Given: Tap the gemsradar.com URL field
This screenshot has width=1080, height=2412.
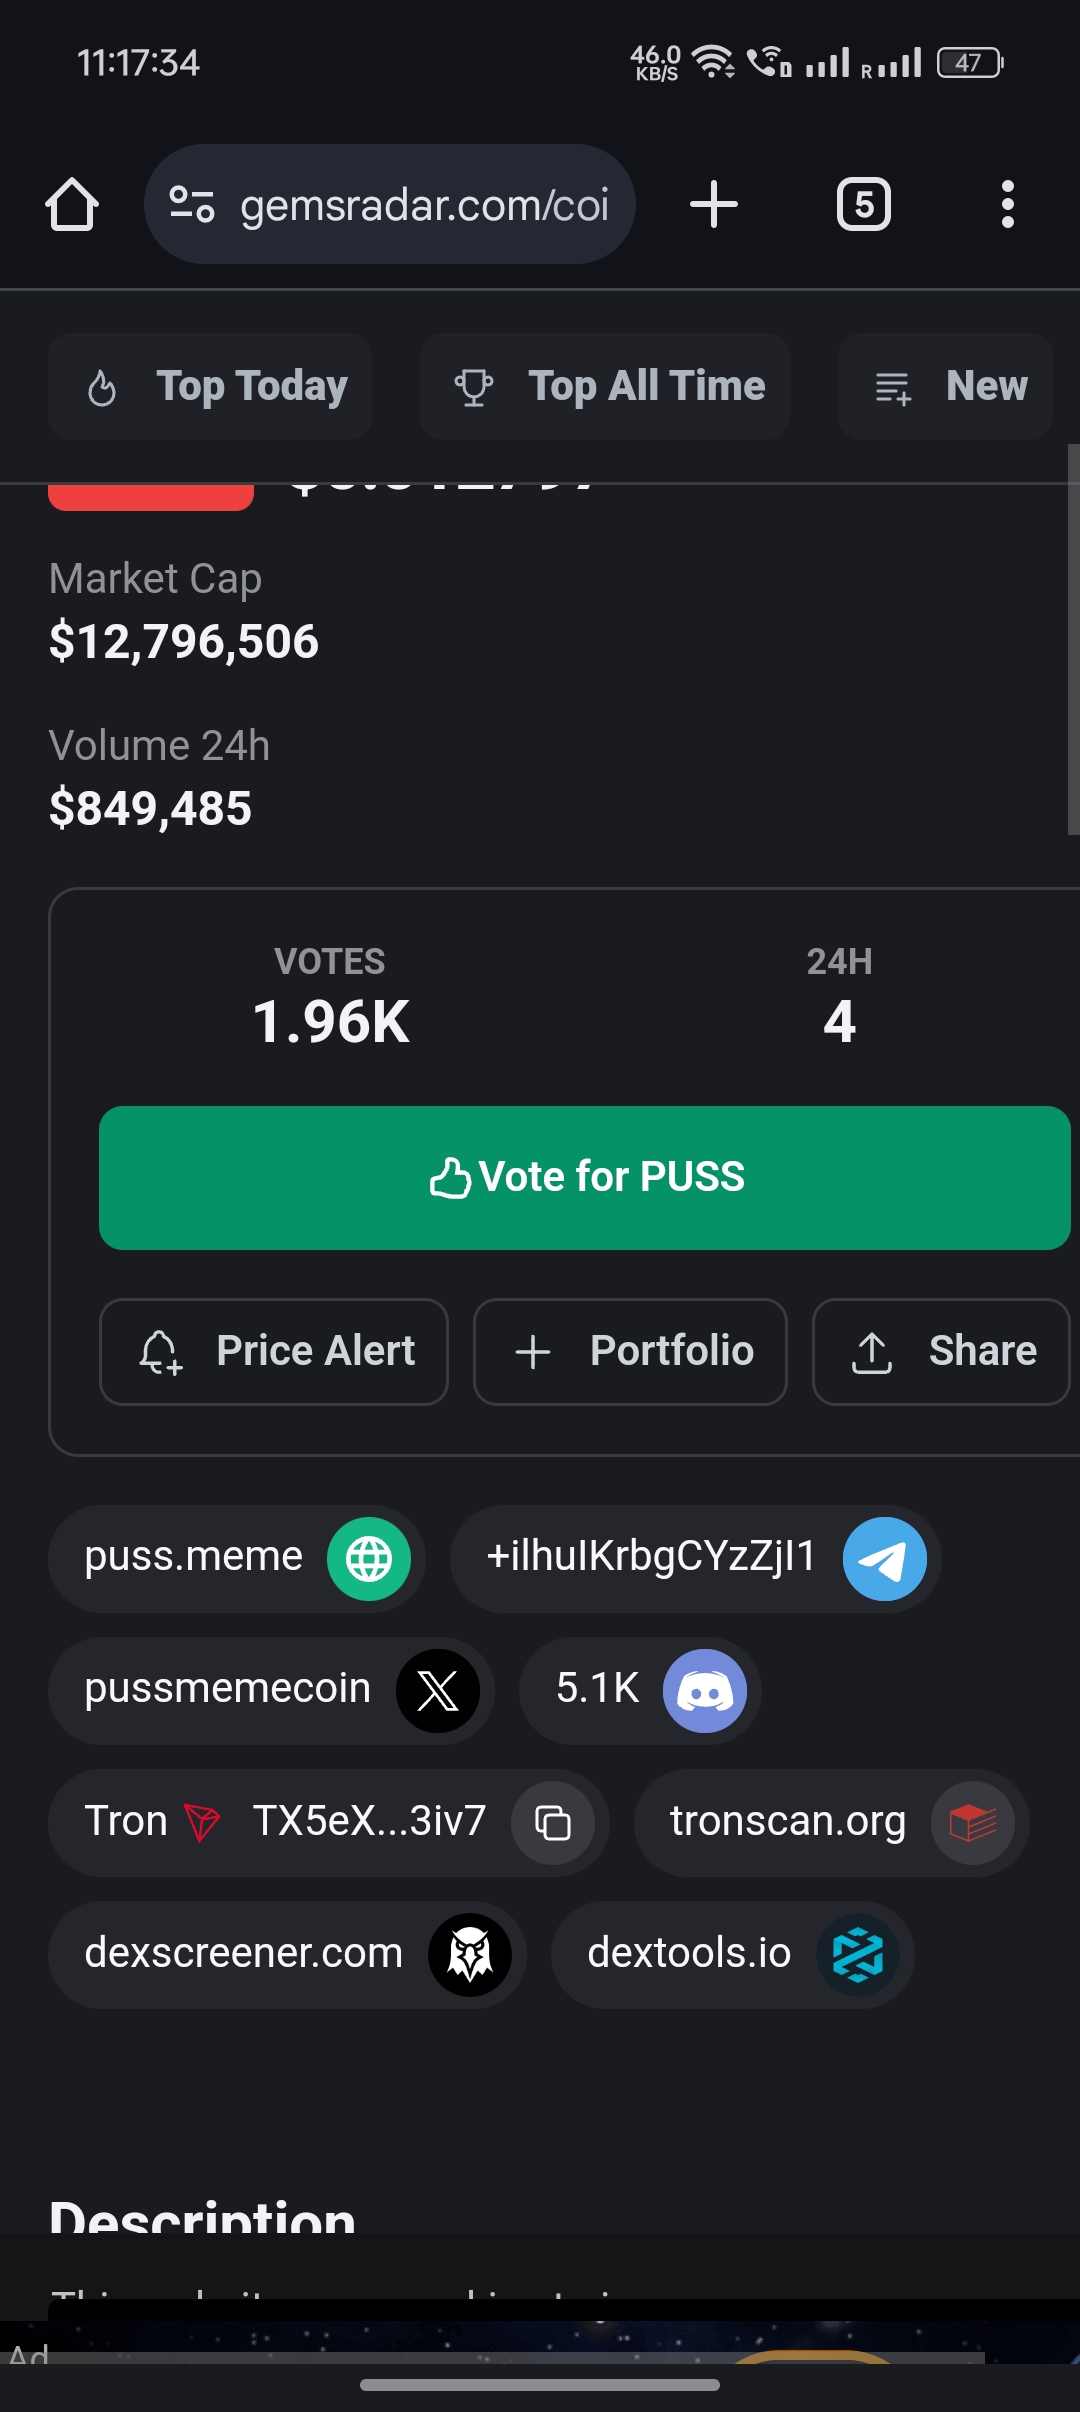Looking at the screenshot, I should pyautogui.click(x=424, y=205).
